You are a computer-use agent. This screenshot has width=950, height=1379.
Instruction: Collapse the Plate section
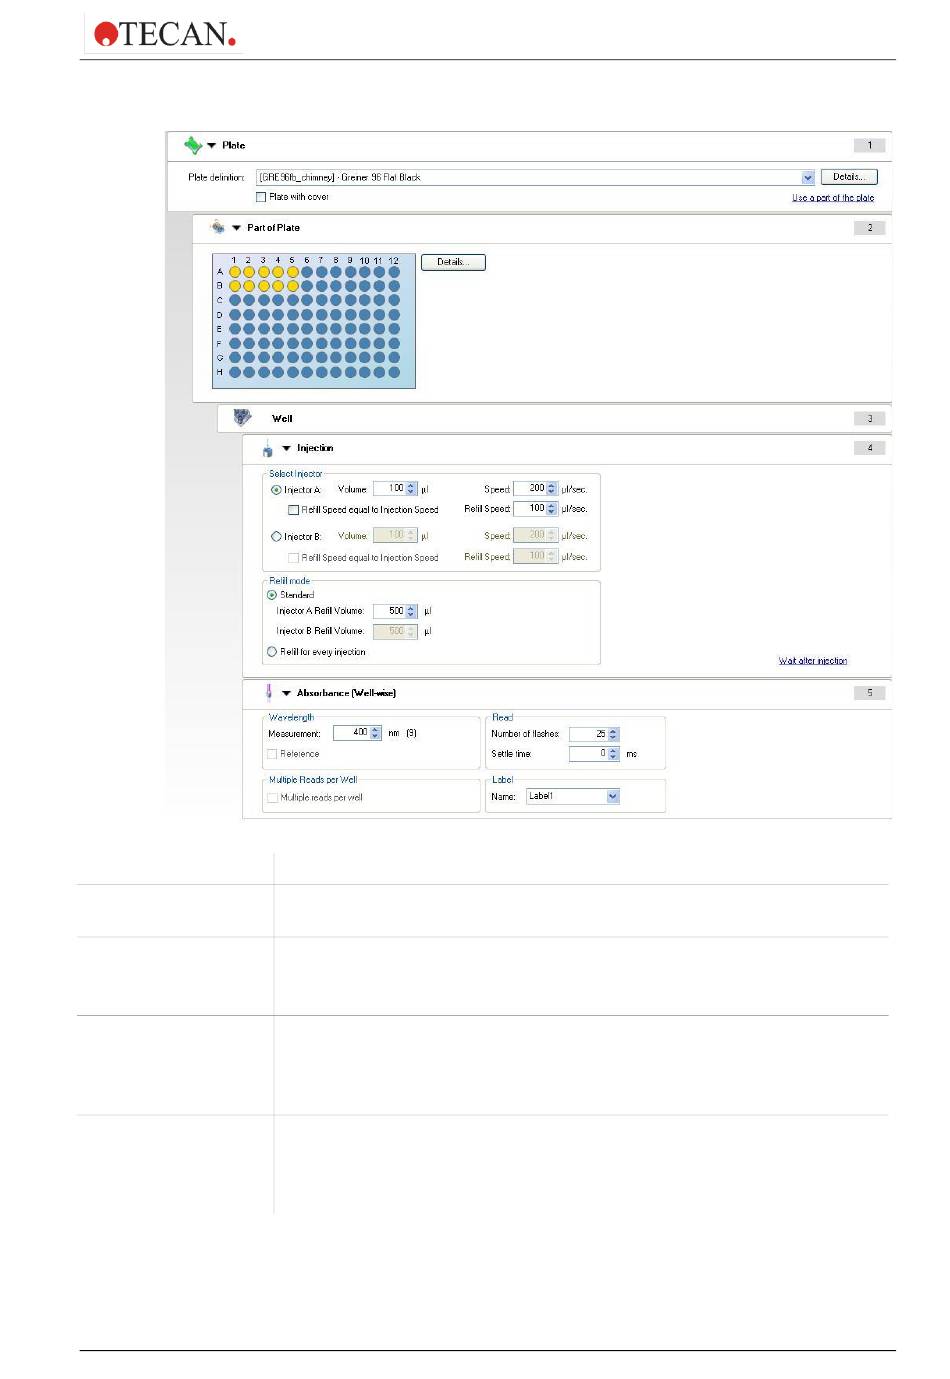pos(211,146)
